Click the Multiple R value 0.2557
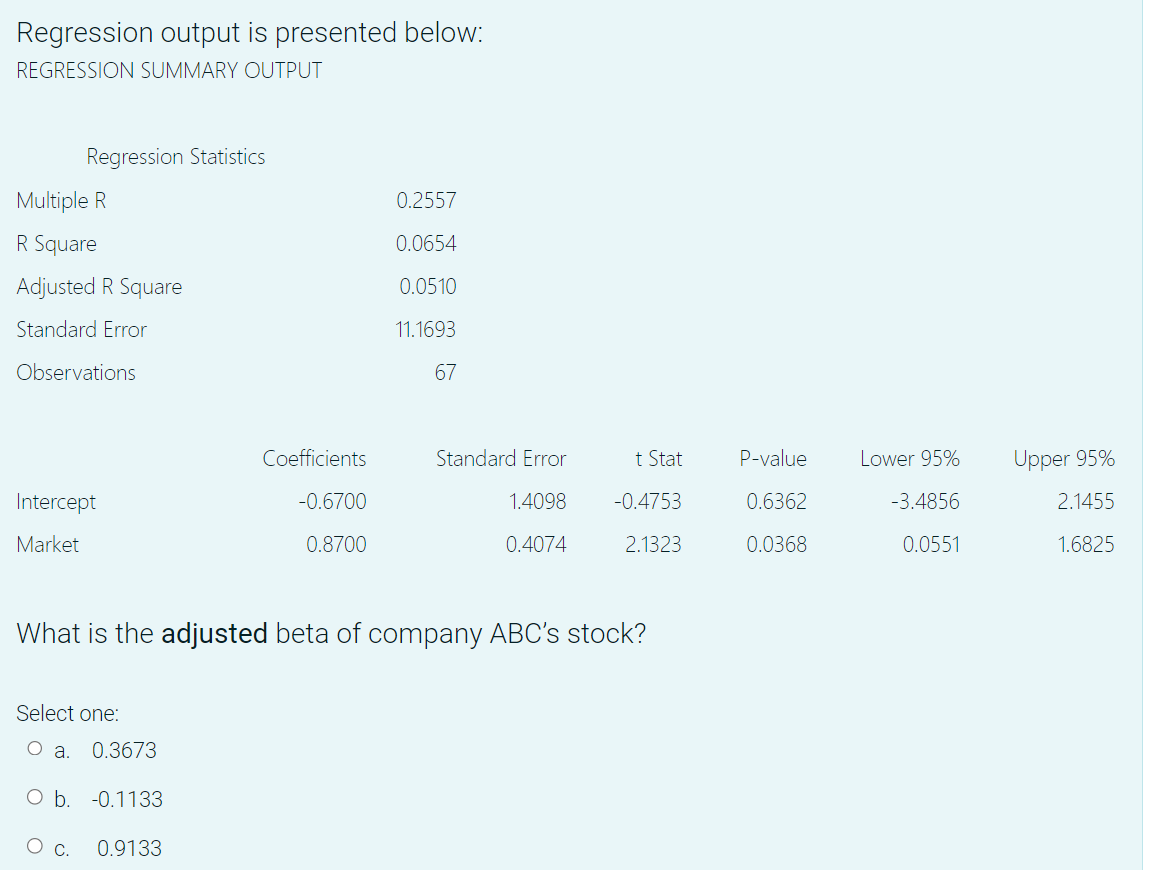Viewport: 1162px width, 870px height. [427, 200]
